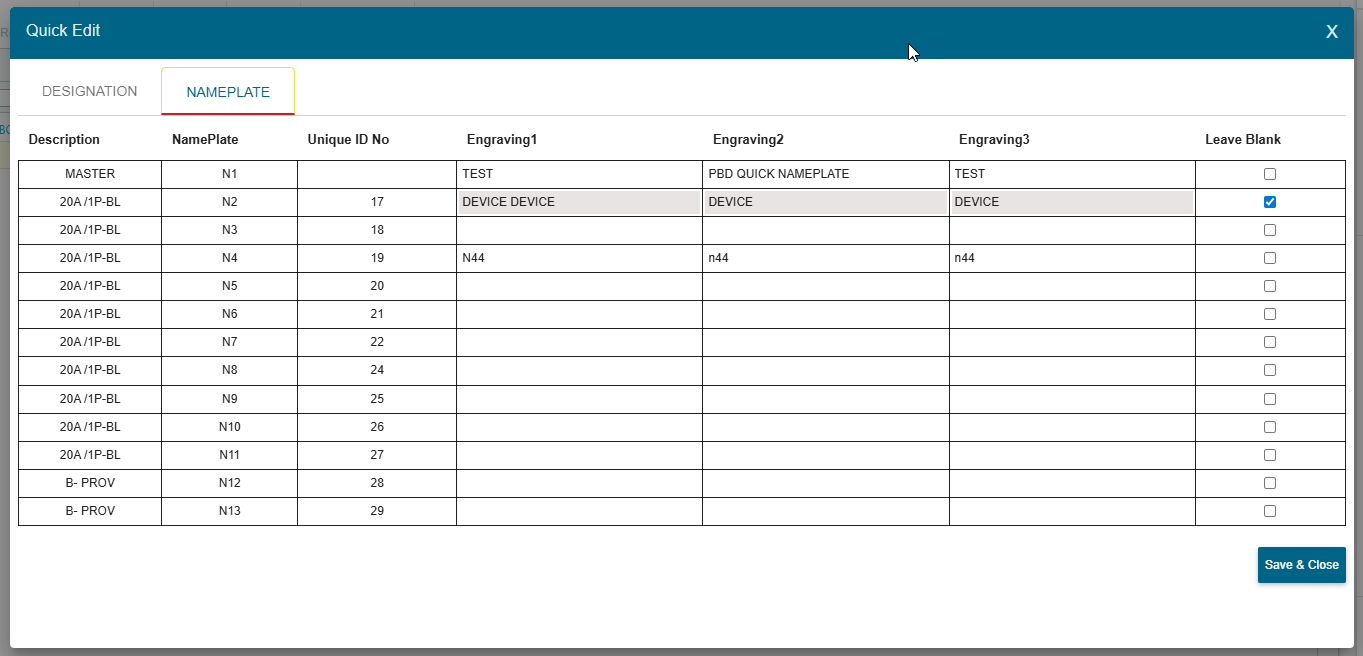The height and width of the screenshot is (656, 1363).
Task: Click Engraving3 field for N3 row
Action: pos(1072,230)
